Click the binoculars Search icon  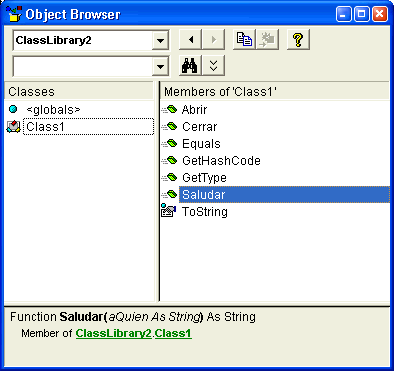[x=190, y=65]
